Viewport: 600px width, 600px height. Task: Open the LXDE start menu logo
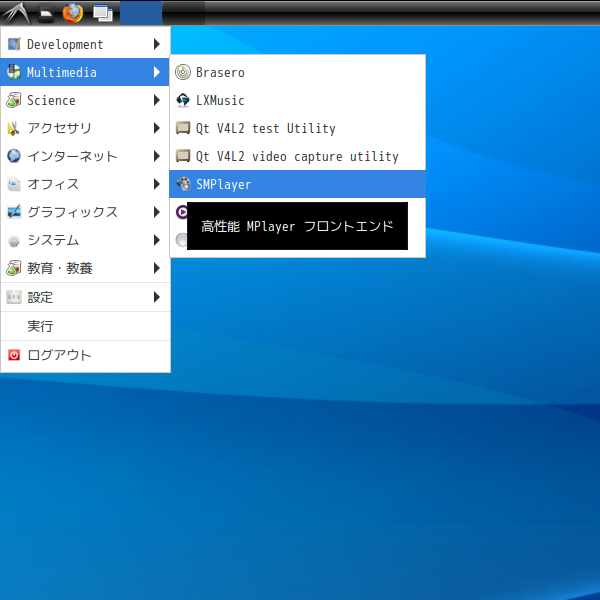point(15,13)
